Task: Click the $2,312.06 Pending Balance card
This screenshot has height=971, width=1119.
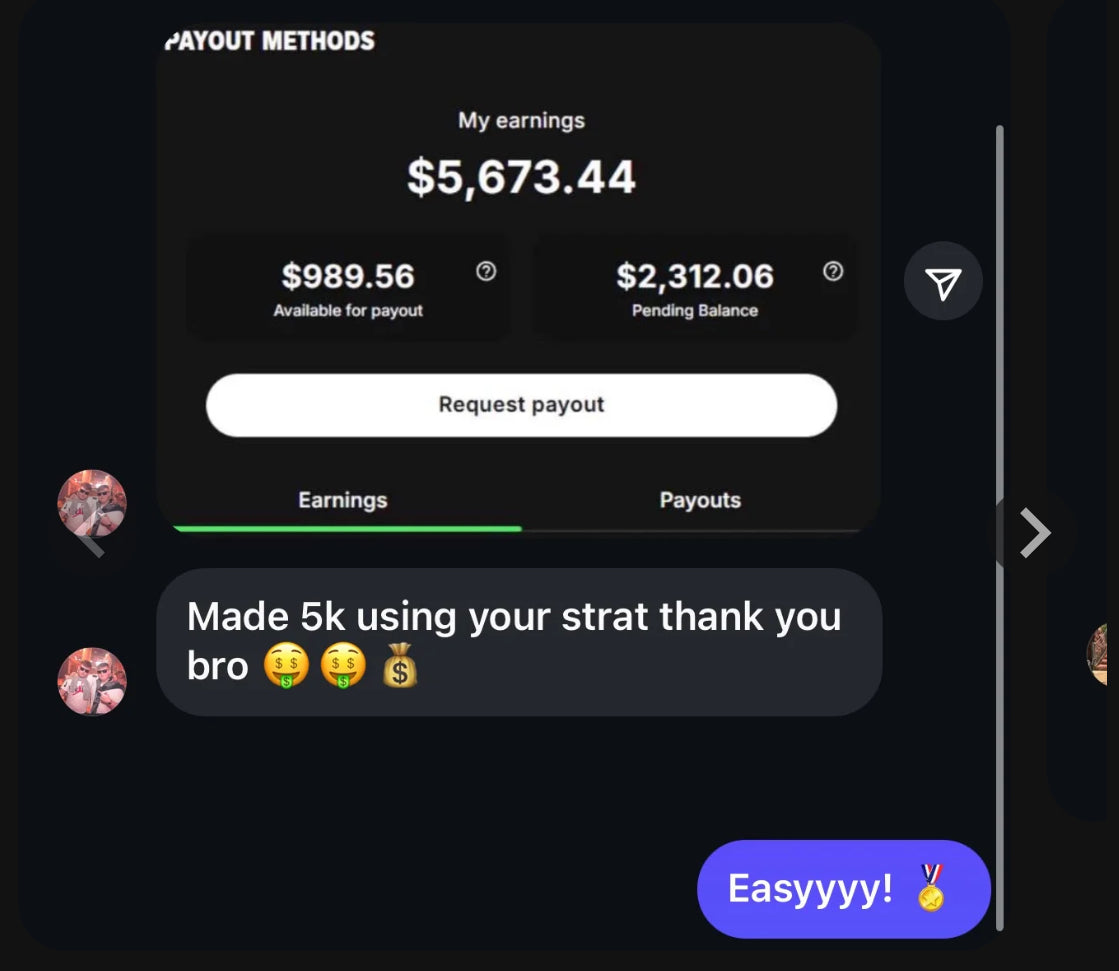Action: (695, 288)
